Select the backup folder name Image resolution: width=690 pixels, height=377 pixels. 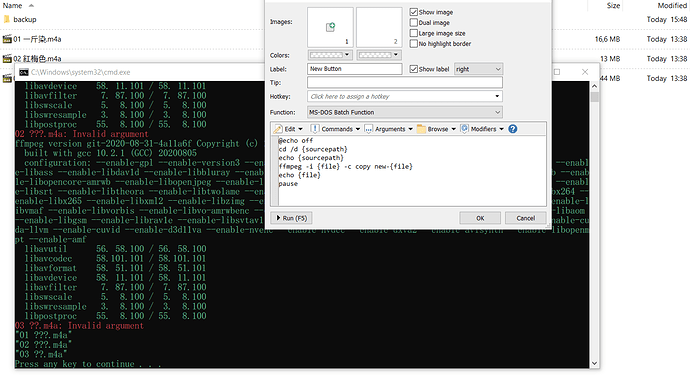25,19
